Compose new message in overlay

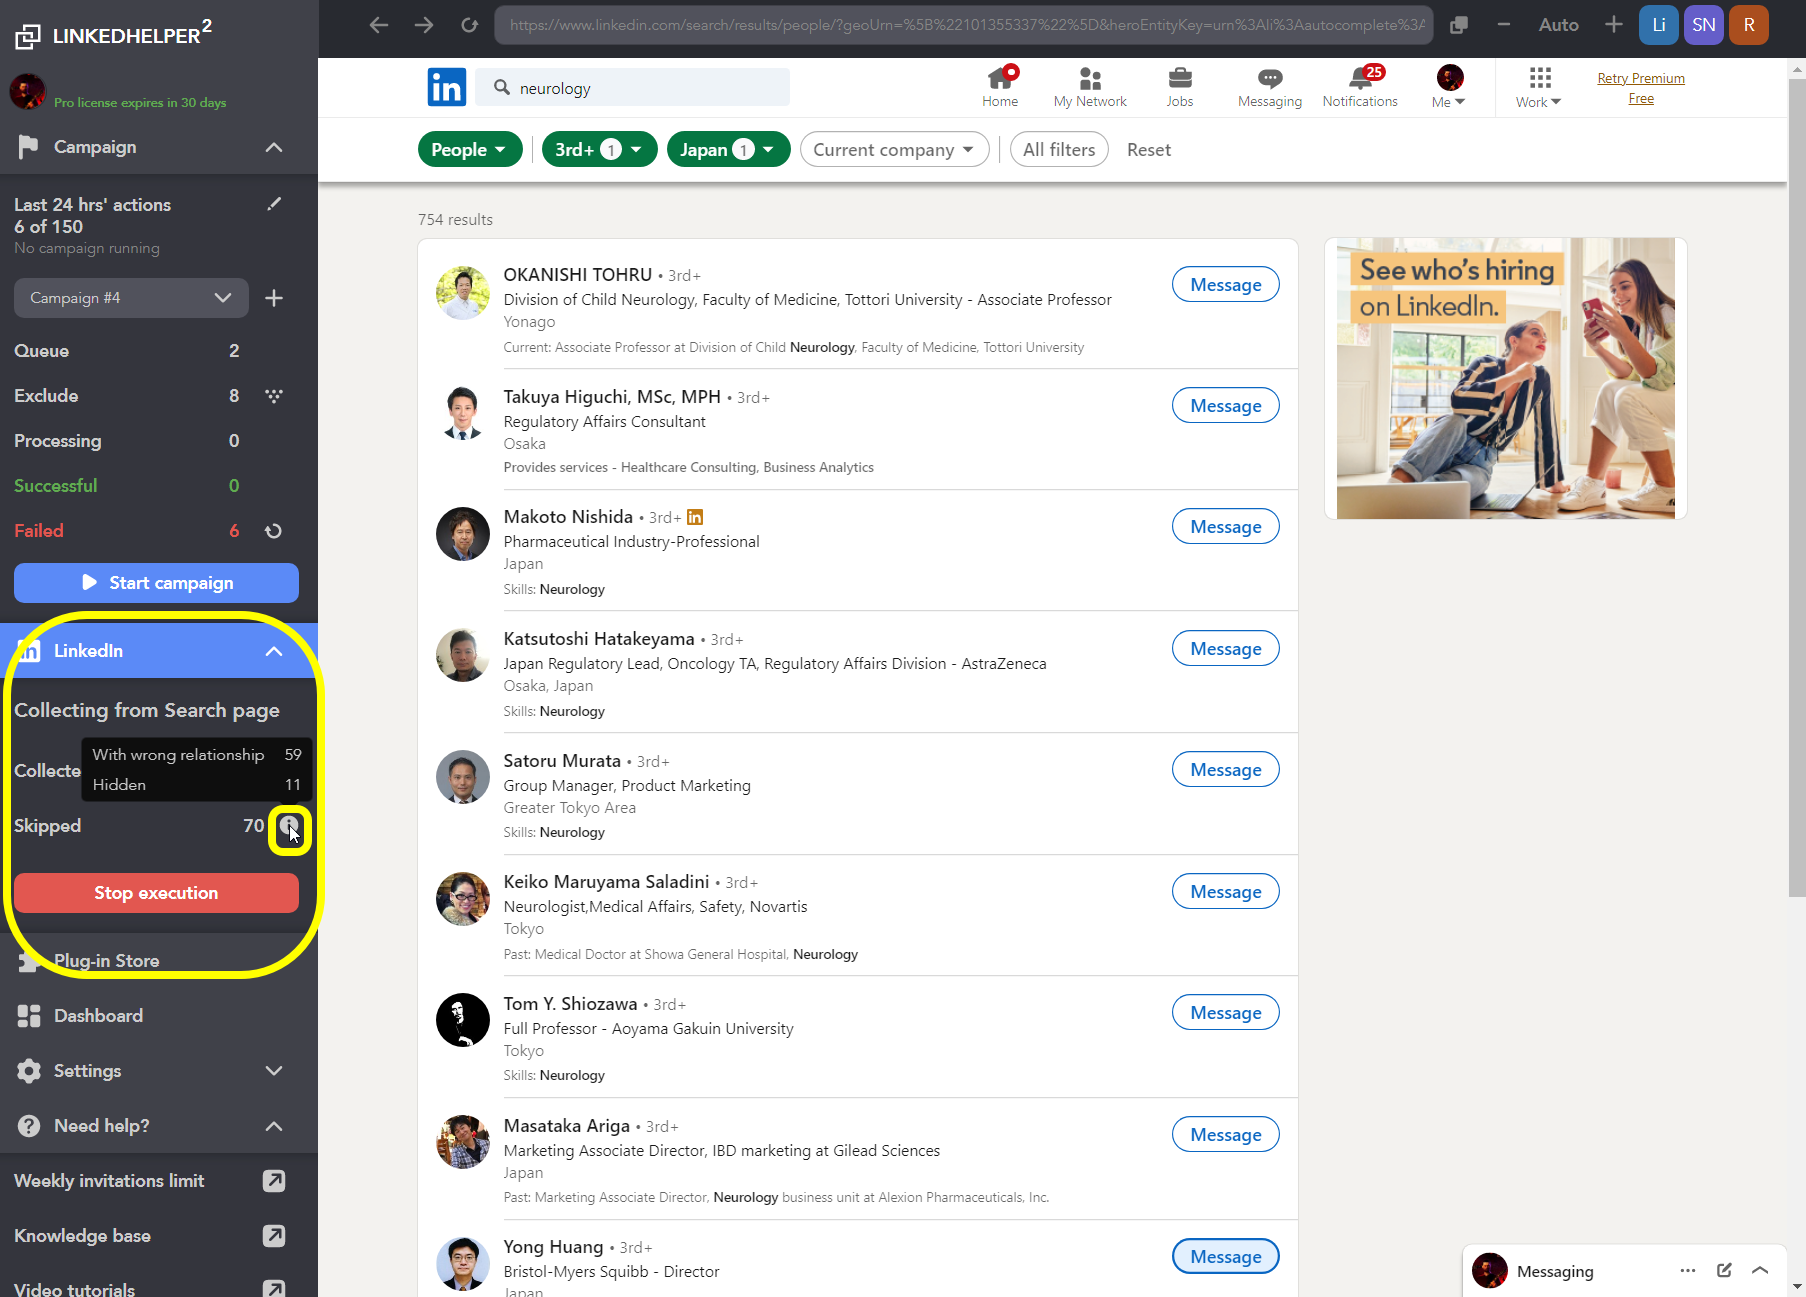click(1724, 1271)
